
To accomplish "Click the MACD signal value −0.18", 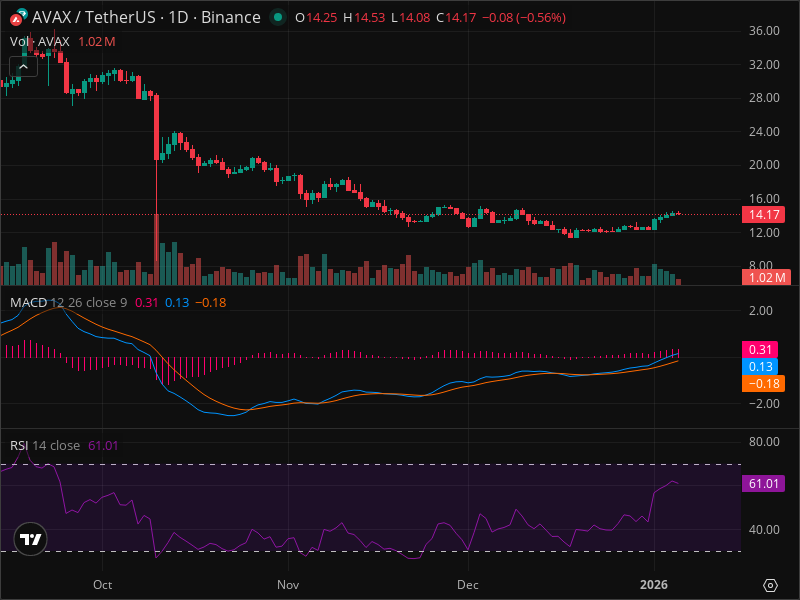I will pos(211,303).
